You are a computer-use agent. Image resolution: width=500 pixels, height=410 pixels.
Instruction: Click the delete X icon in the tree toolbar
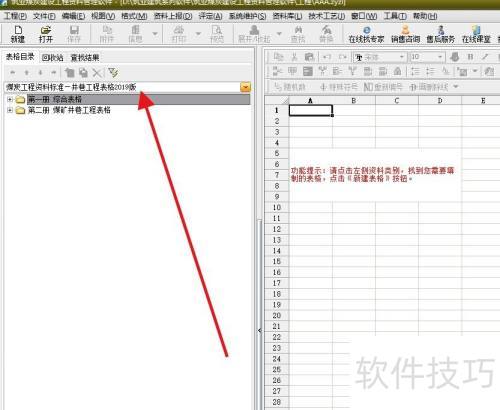(x=97, y=72)
